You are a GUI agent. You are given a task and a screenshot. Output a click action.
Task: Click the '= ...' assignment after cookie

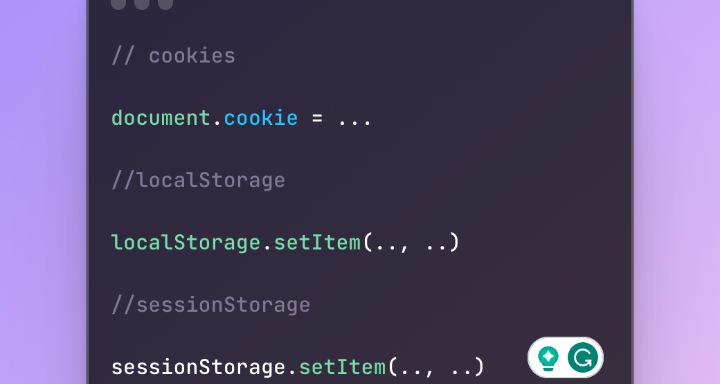pos(342,119)
